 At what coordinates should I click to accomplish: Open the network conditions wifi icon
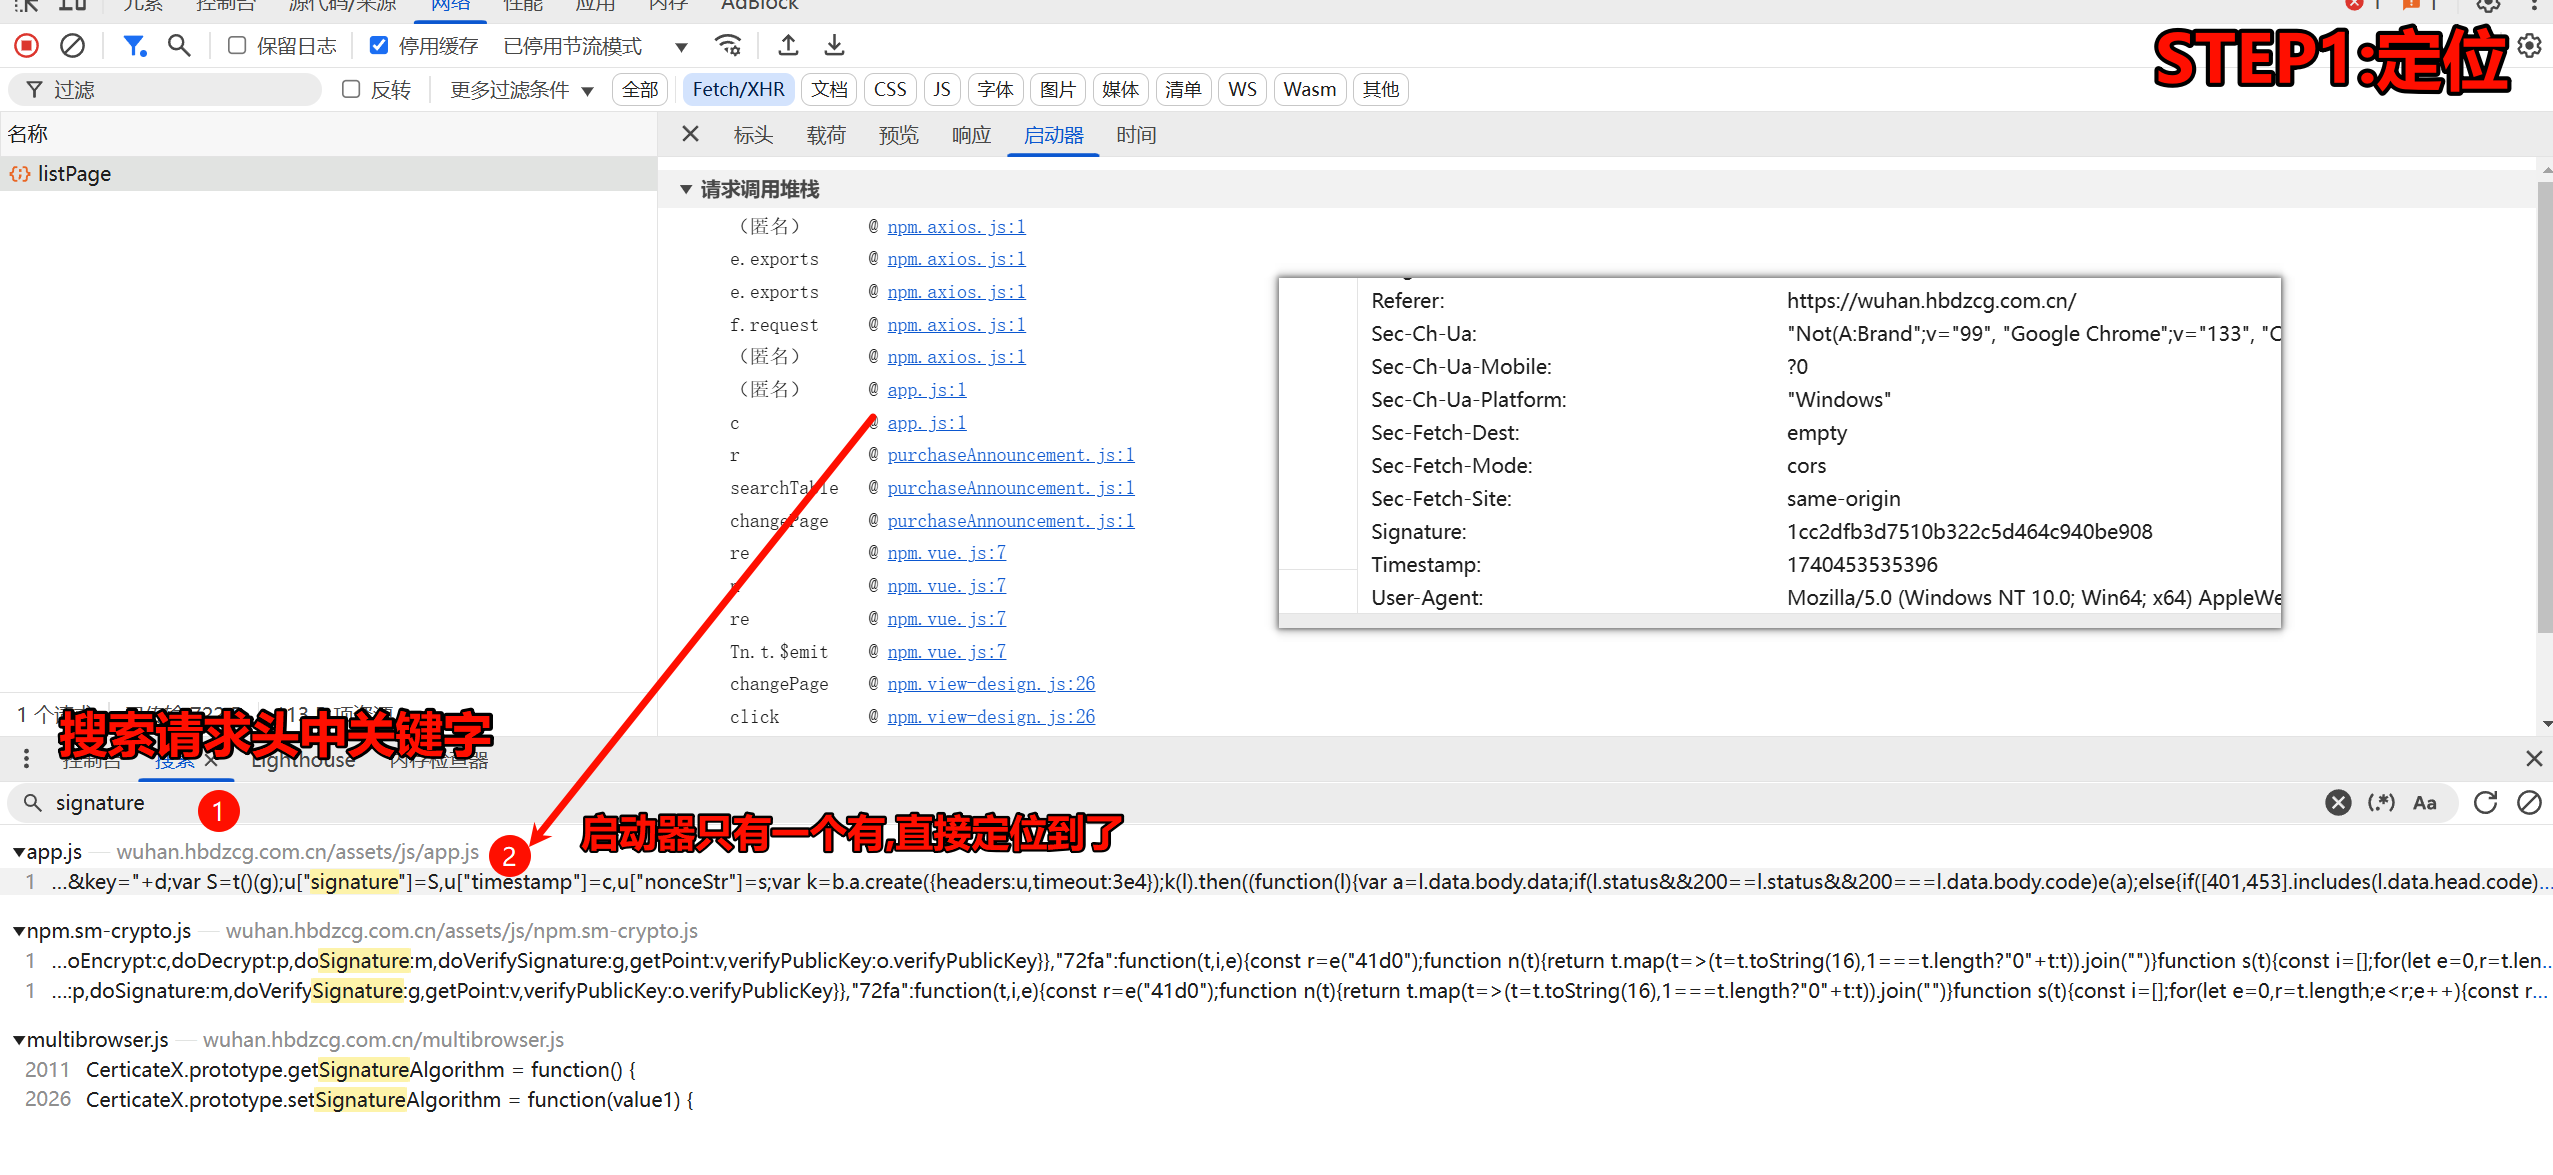tap(728, 46)
